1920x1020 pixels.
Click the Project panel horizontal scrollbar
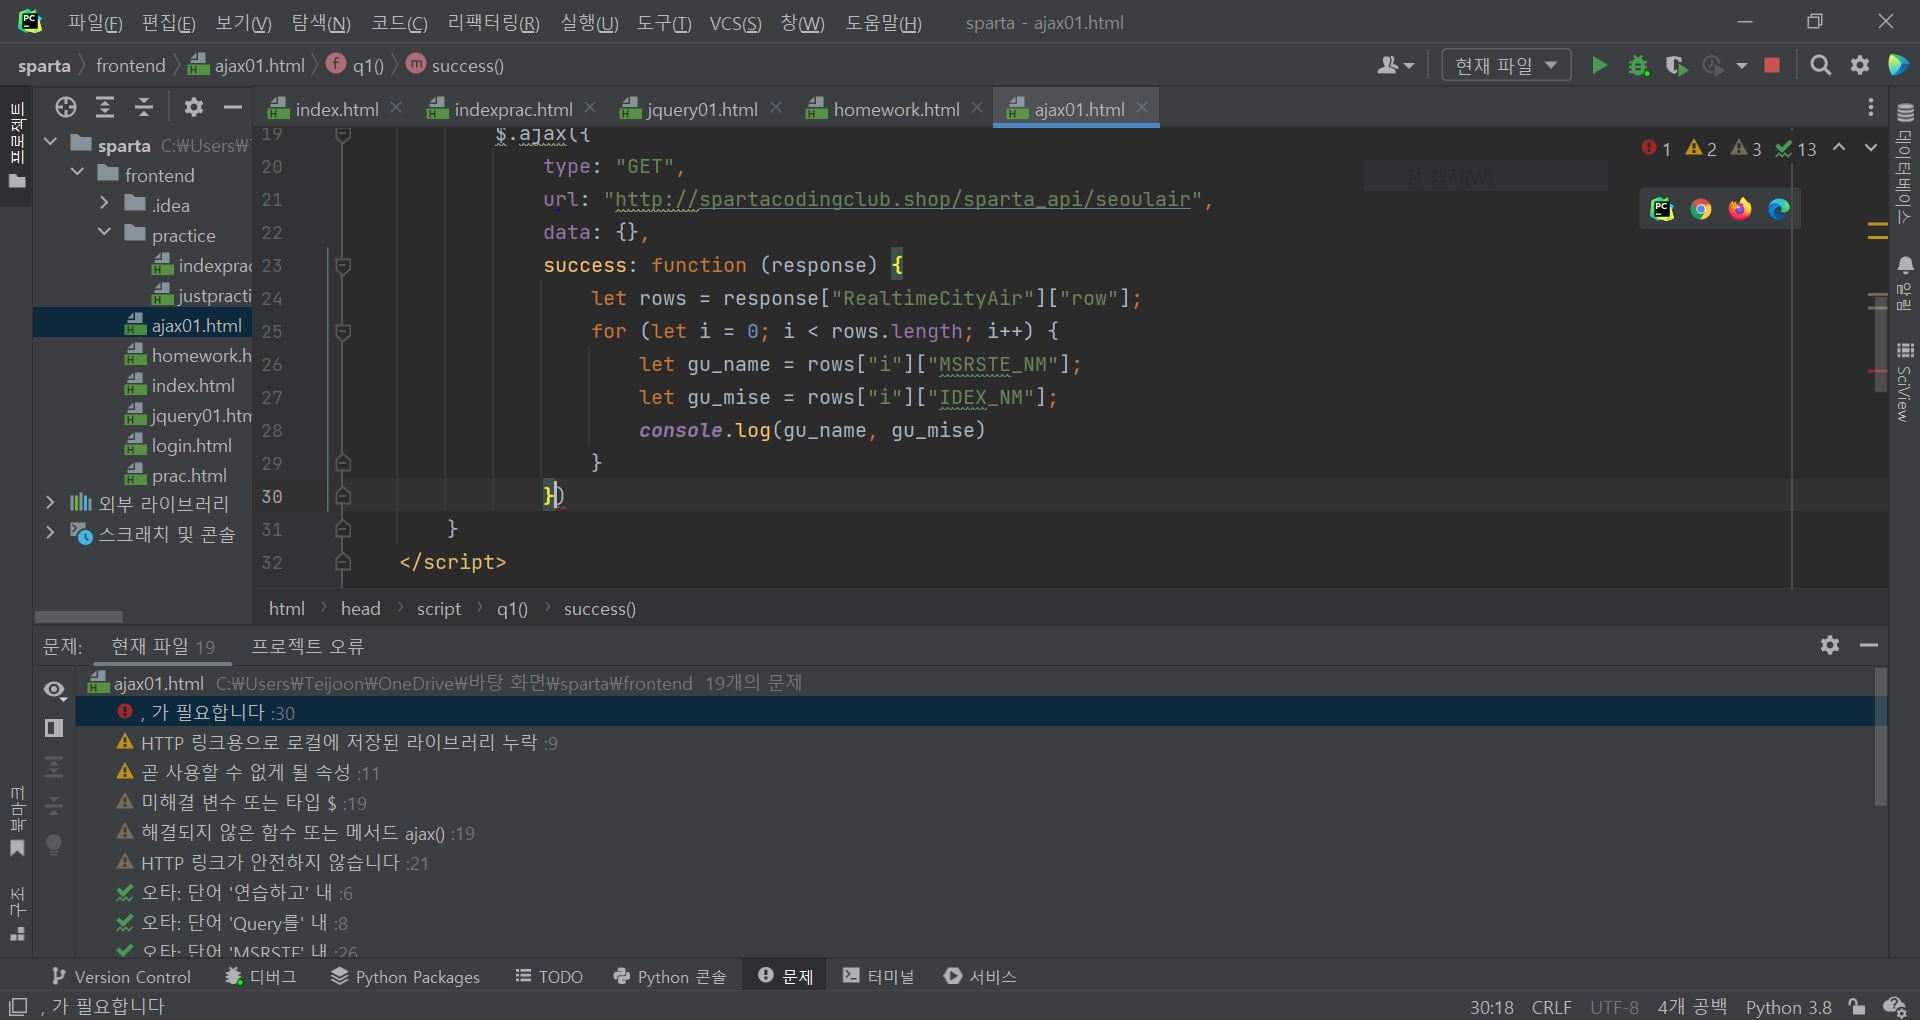(78, 617)
